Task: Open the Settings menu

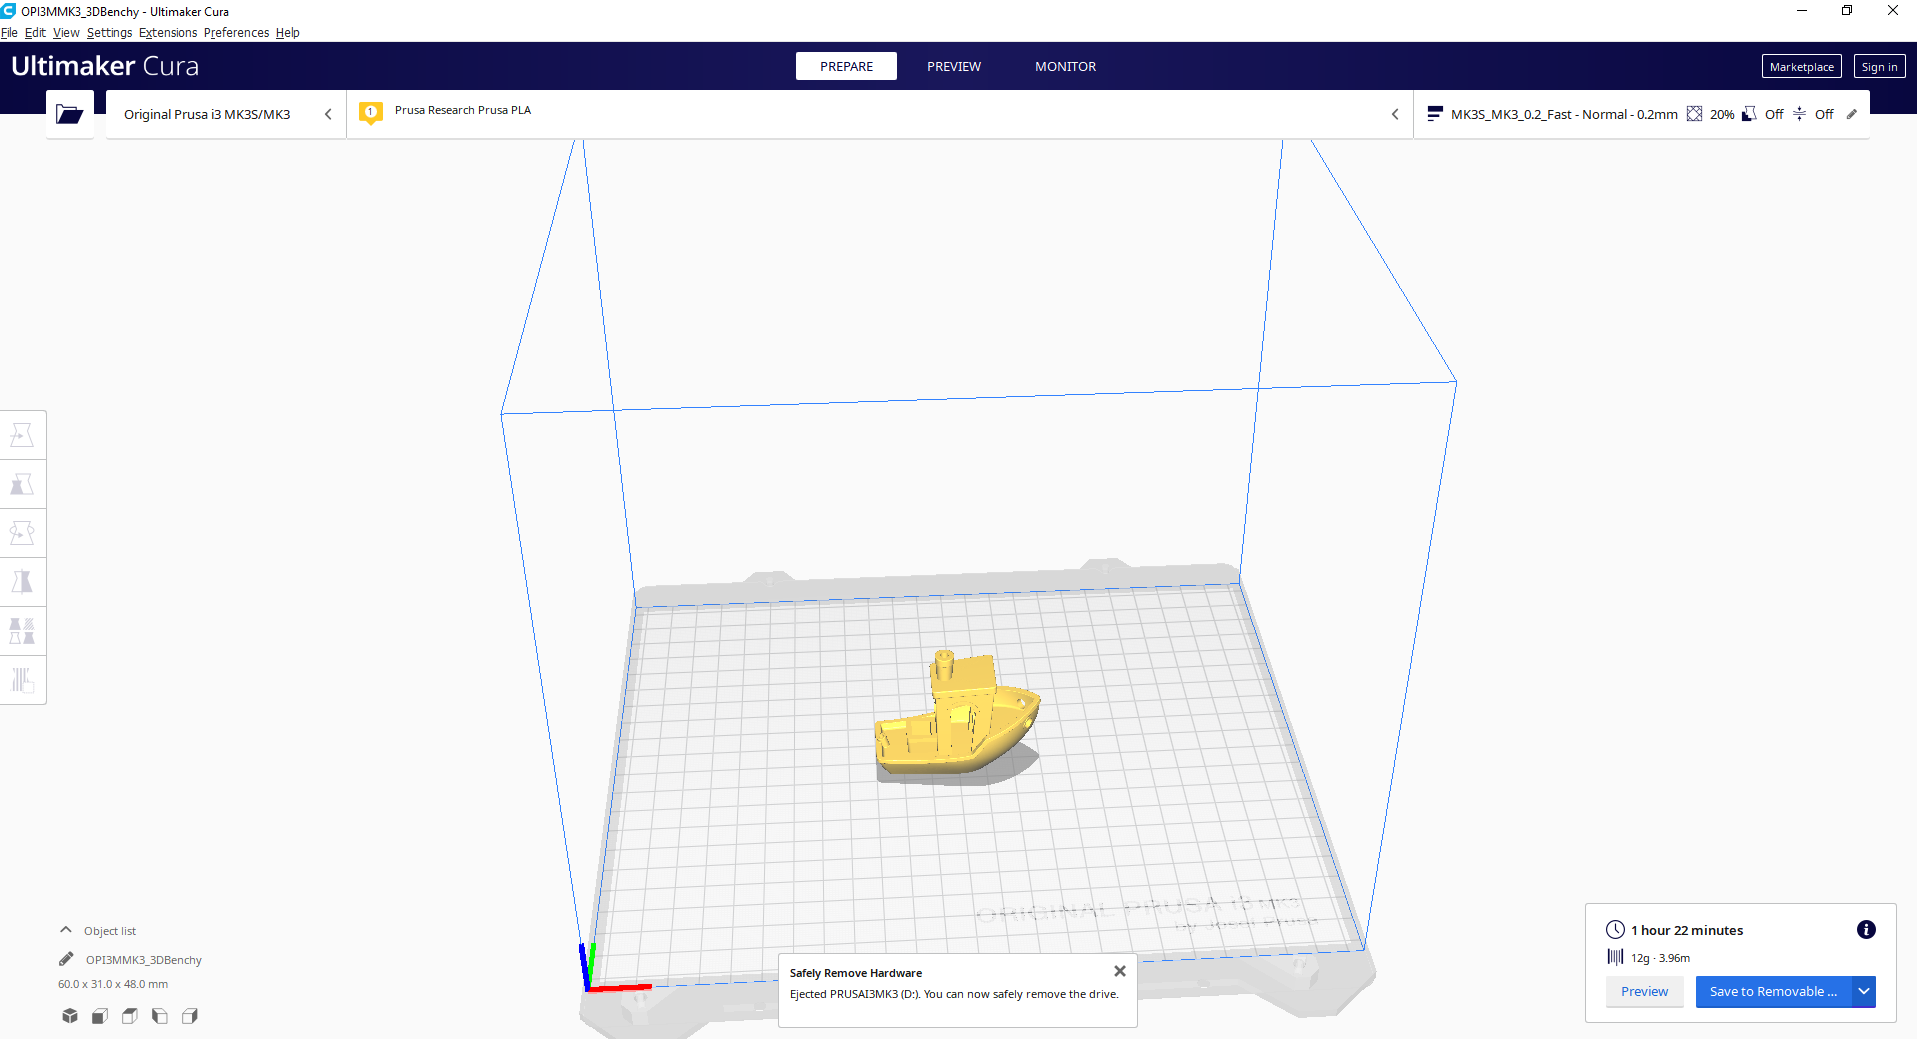Action: coord(109,33)
